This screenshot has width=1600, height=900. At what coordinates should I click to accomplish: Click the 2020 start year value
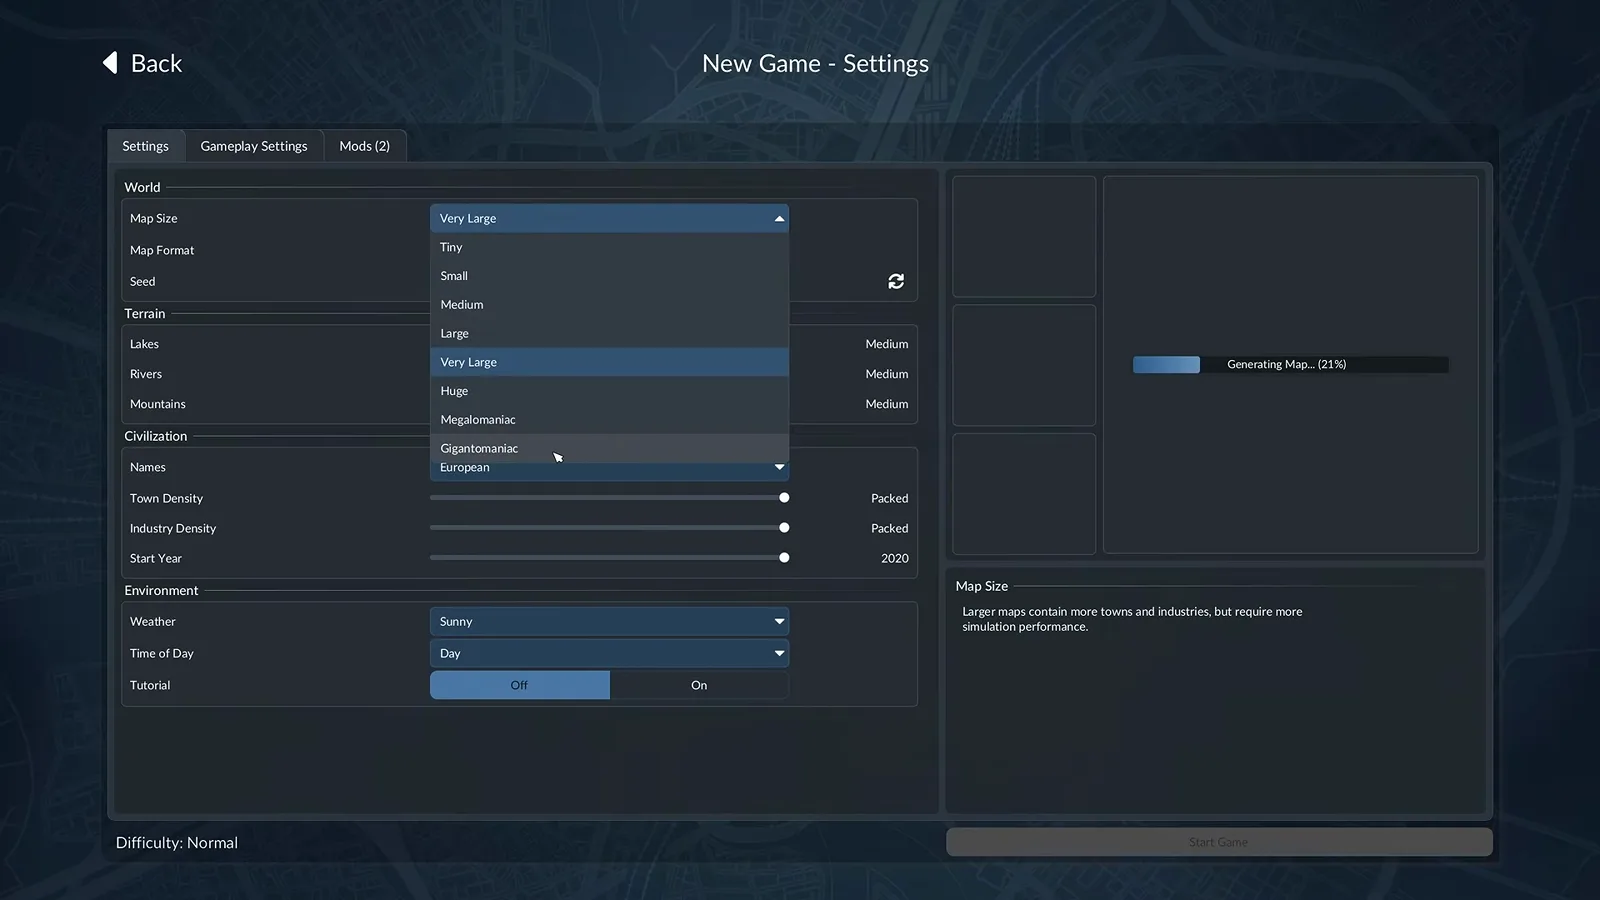895,558
